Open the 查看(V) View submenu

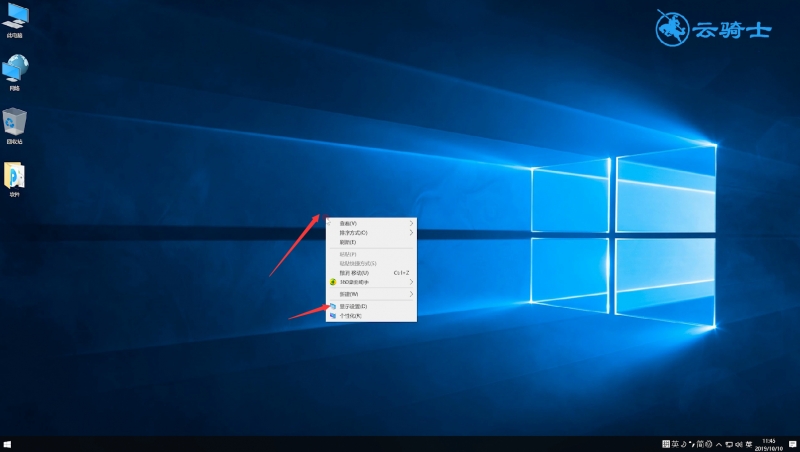[x=371, y=223]
